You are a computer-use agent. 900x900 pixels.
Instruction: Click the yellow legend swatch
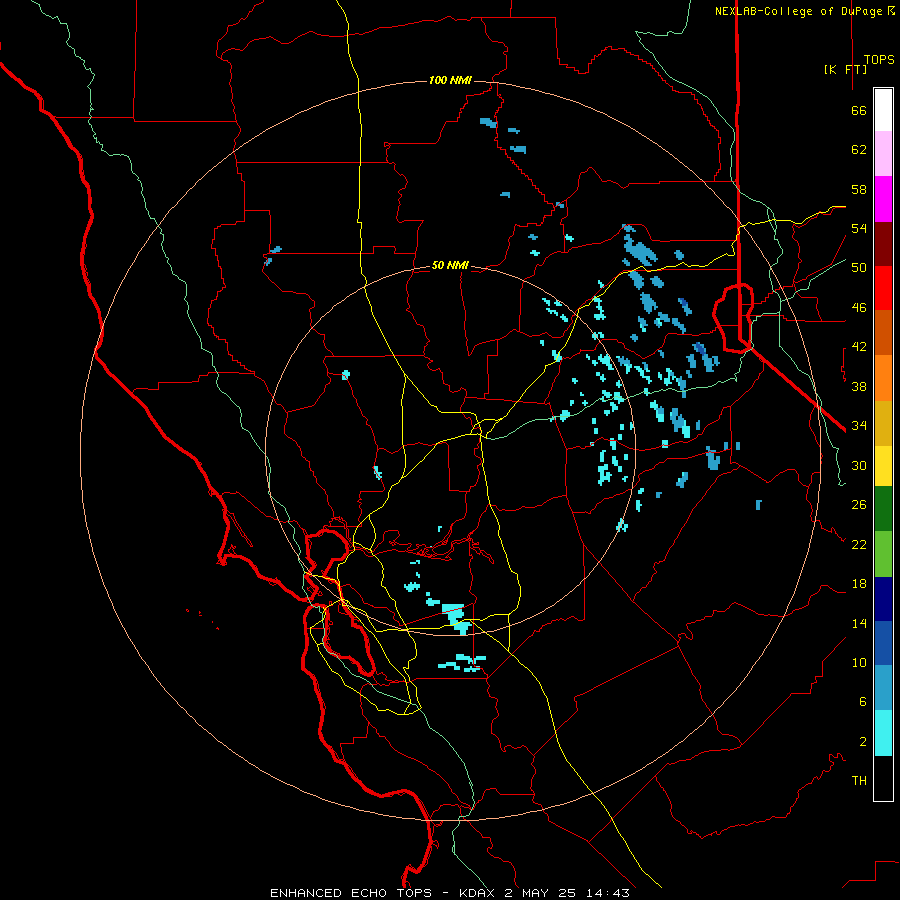(x=883, y=466)
